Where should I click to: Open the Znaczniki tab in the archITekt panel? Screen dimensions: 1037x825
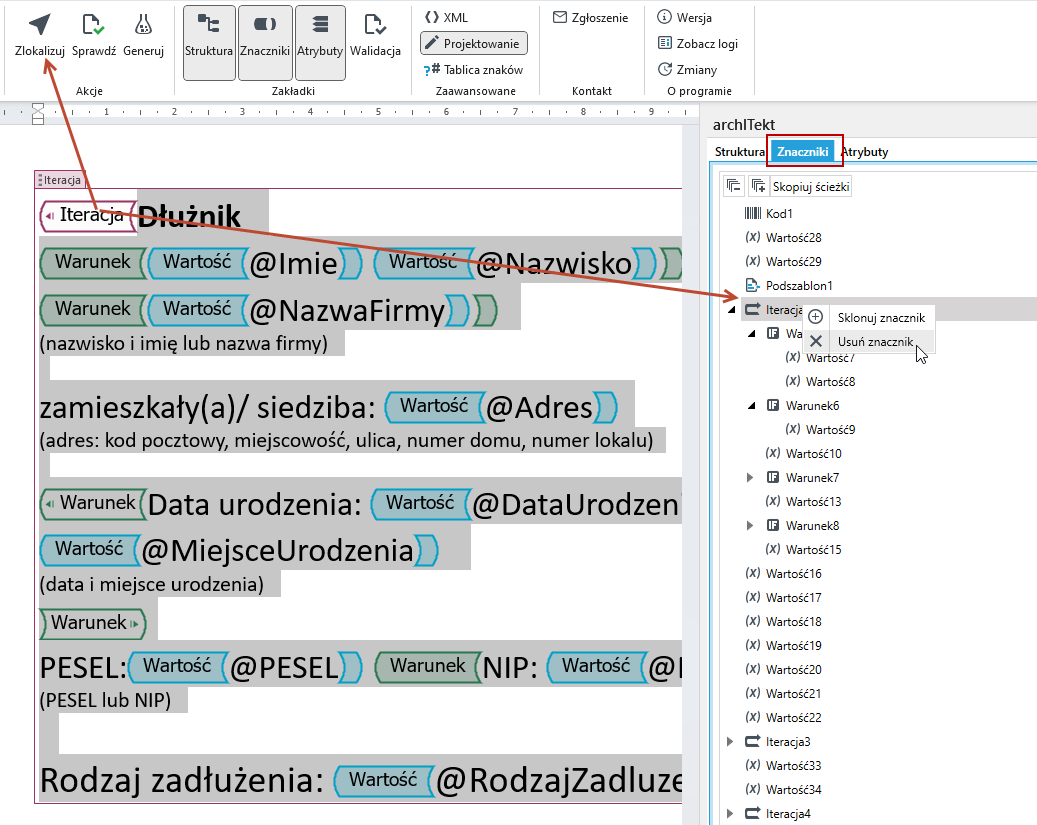coord(803,152)
